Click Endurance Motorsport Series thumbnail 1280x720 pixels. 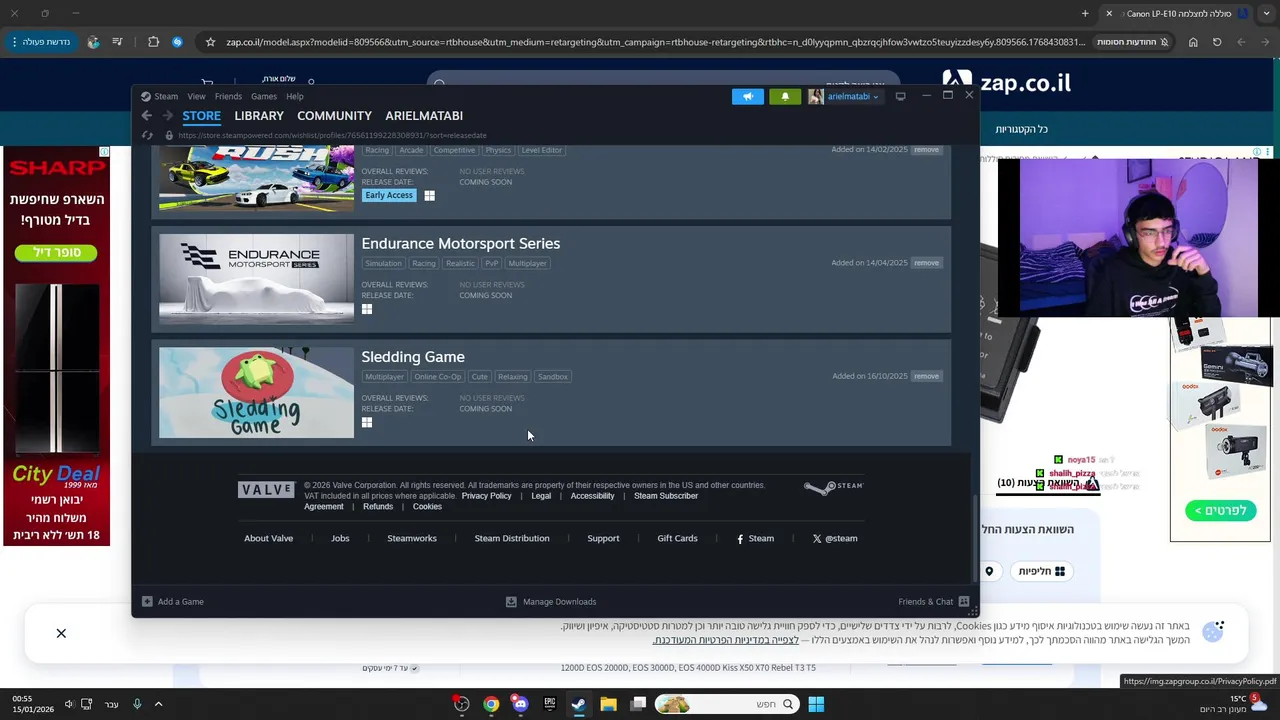pyautogui.click(x=256, y=279)
